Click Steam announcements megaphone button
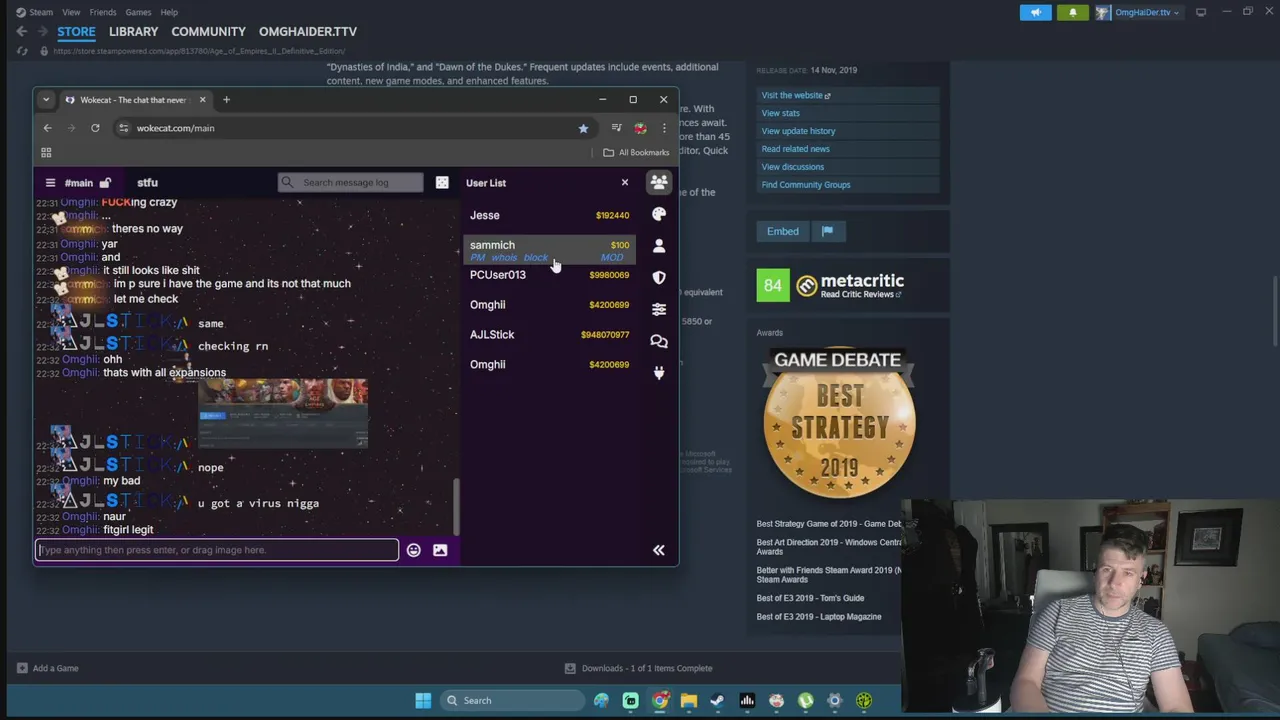 (x=1036, y=12)
